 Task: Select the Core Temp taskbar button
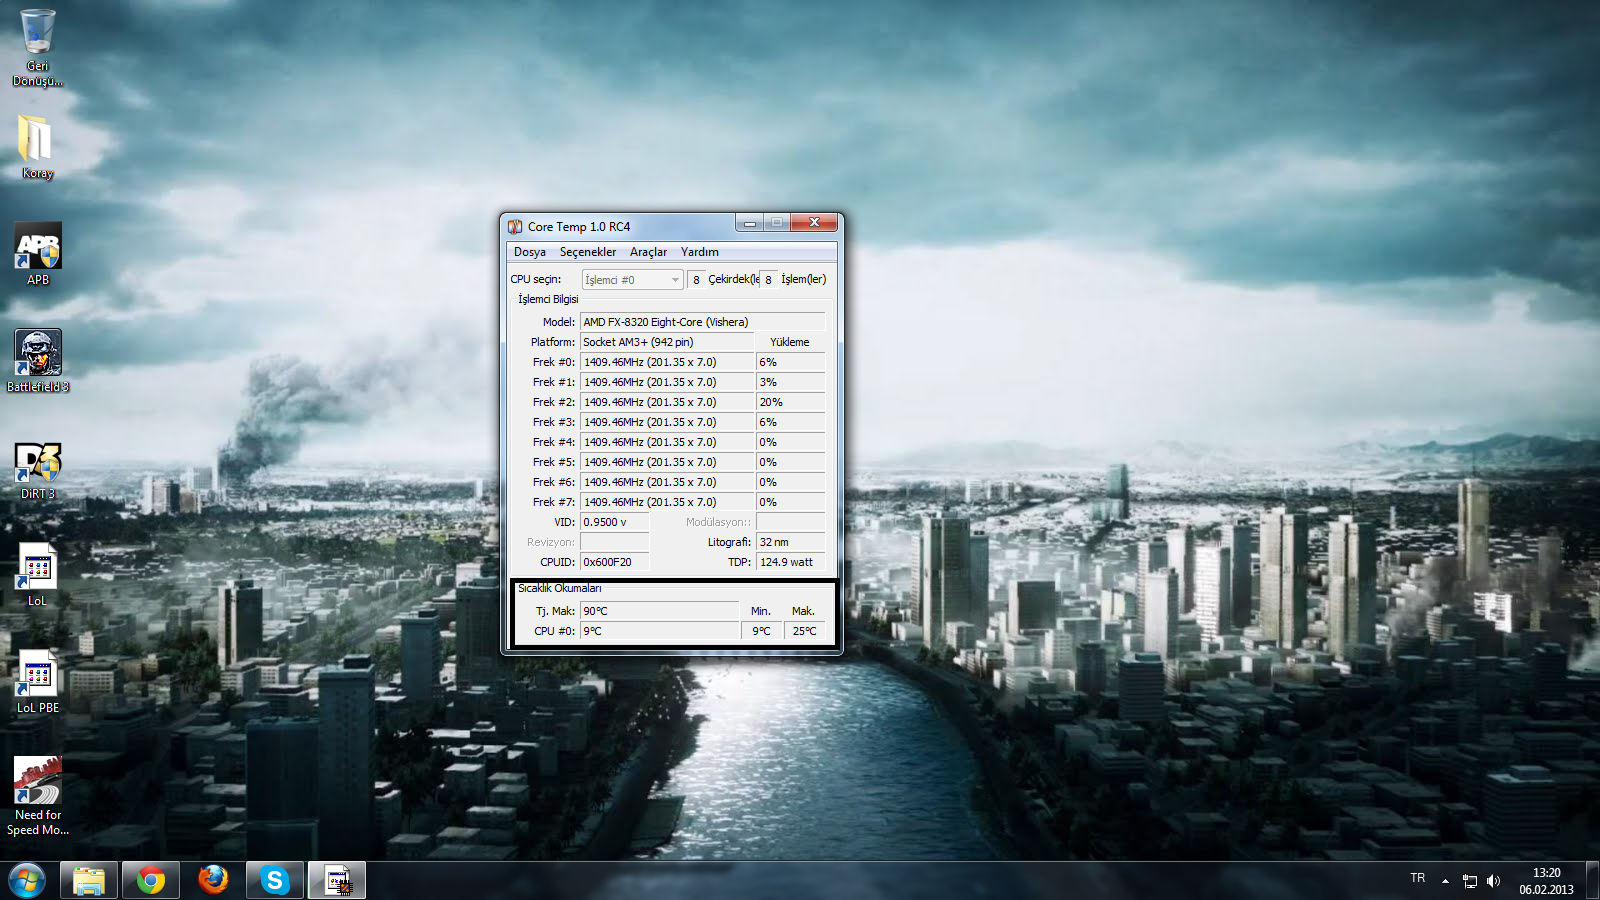coord(337,881)
